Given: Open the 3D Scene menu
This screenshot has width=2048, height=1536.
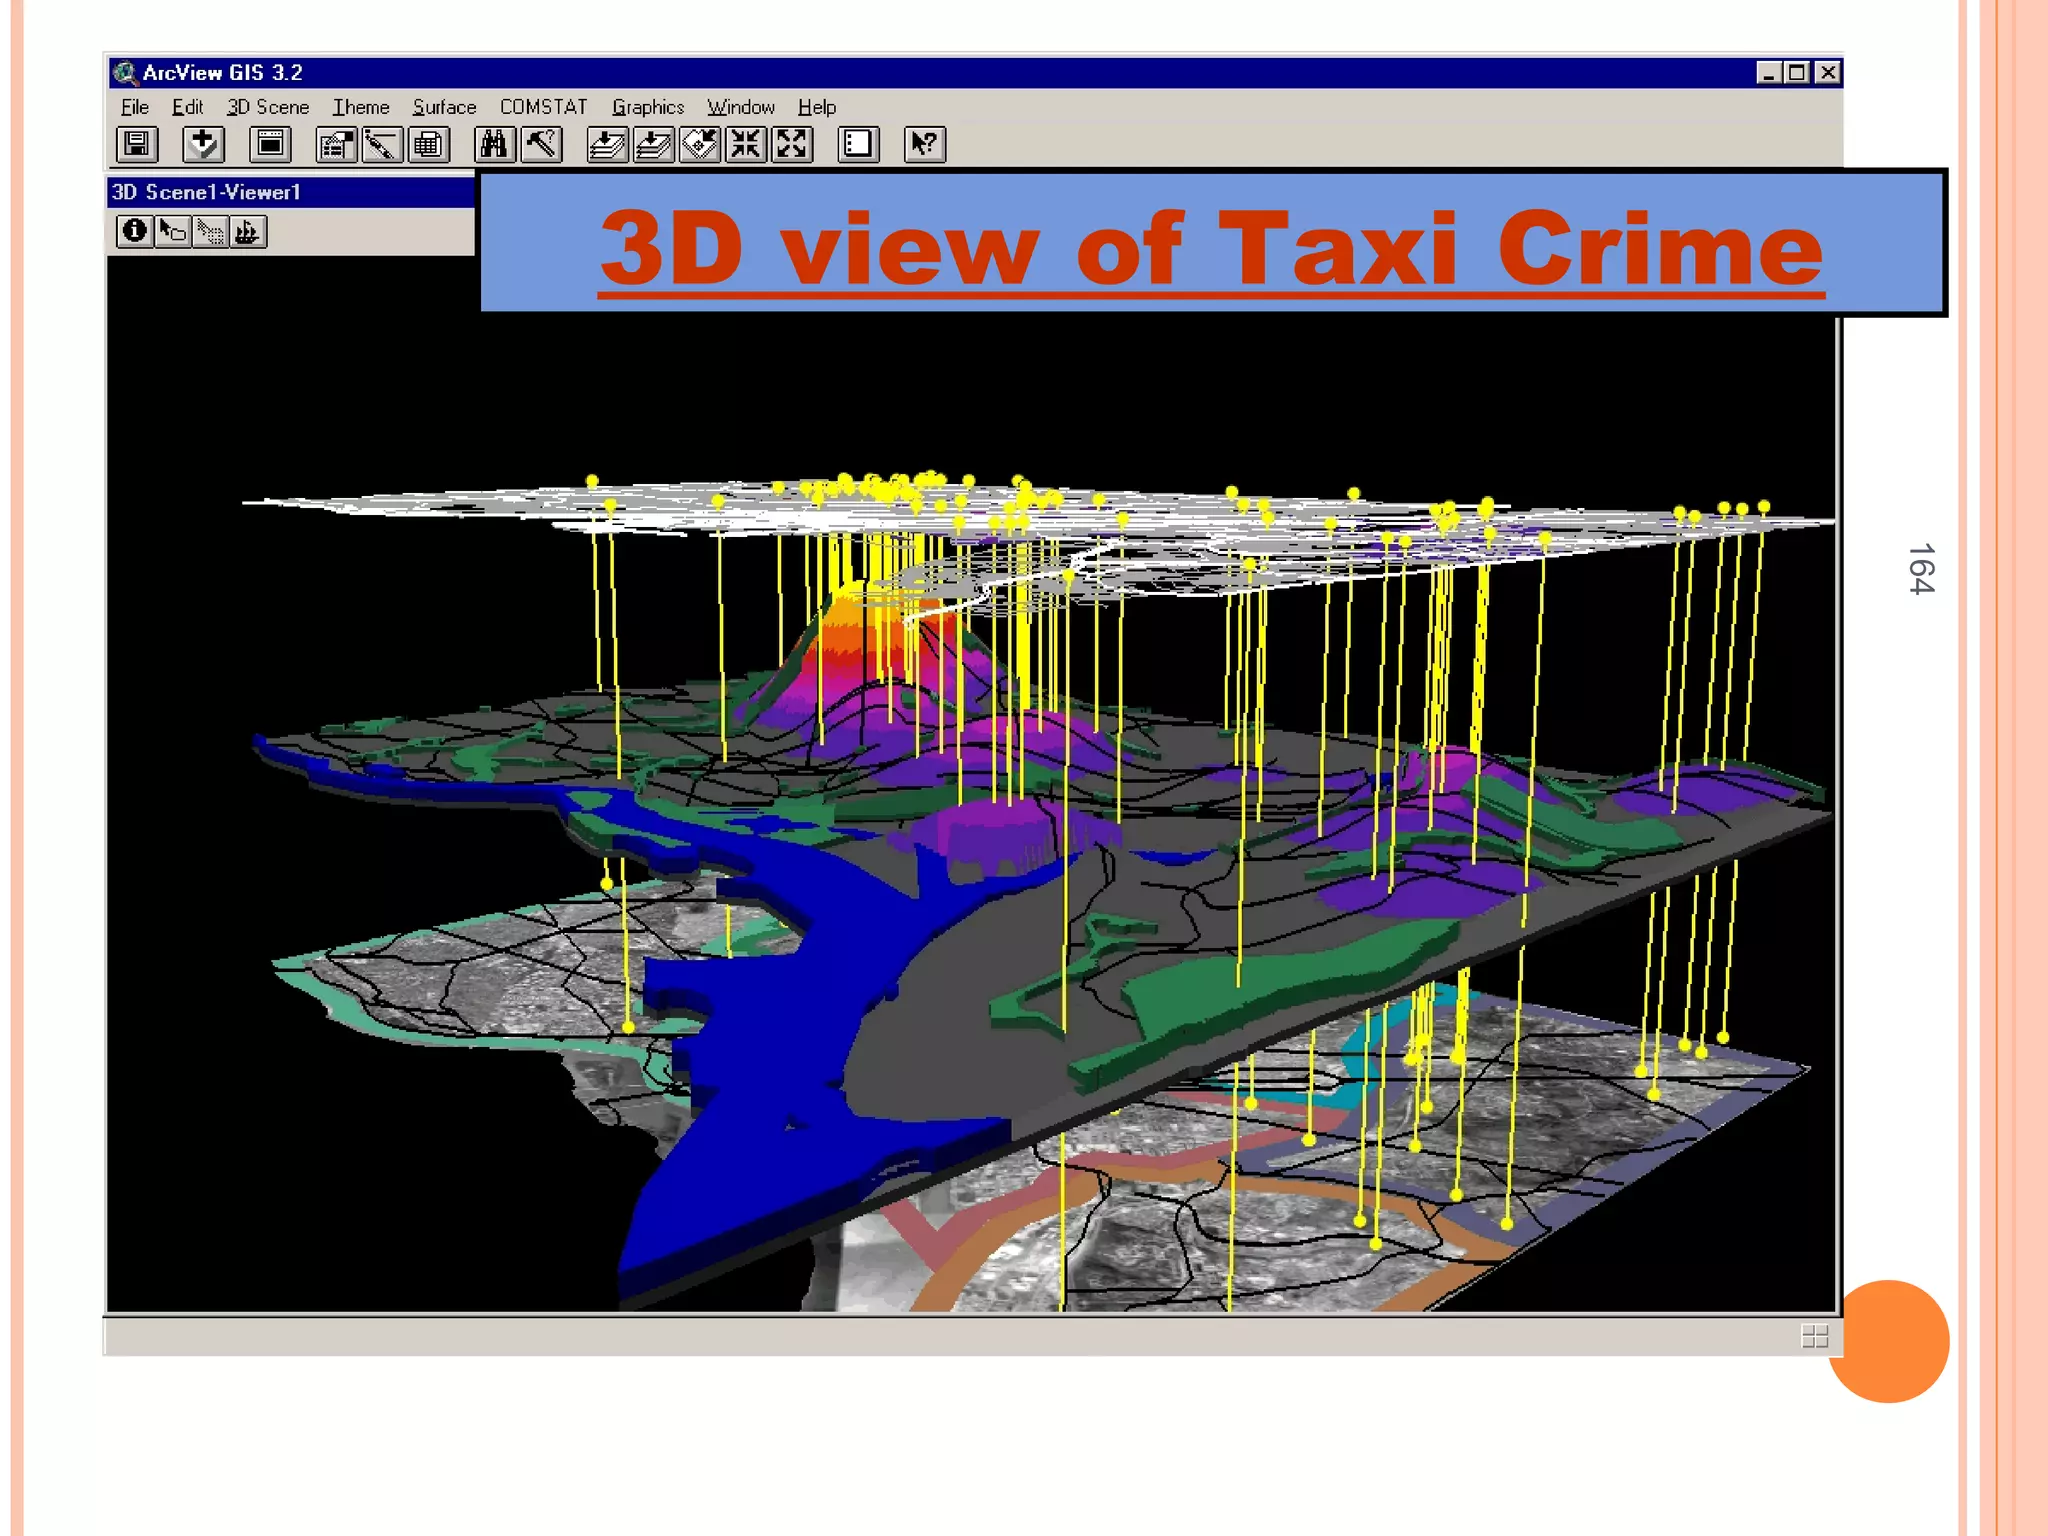Looking at the screenshot, I should coord(268,107).
